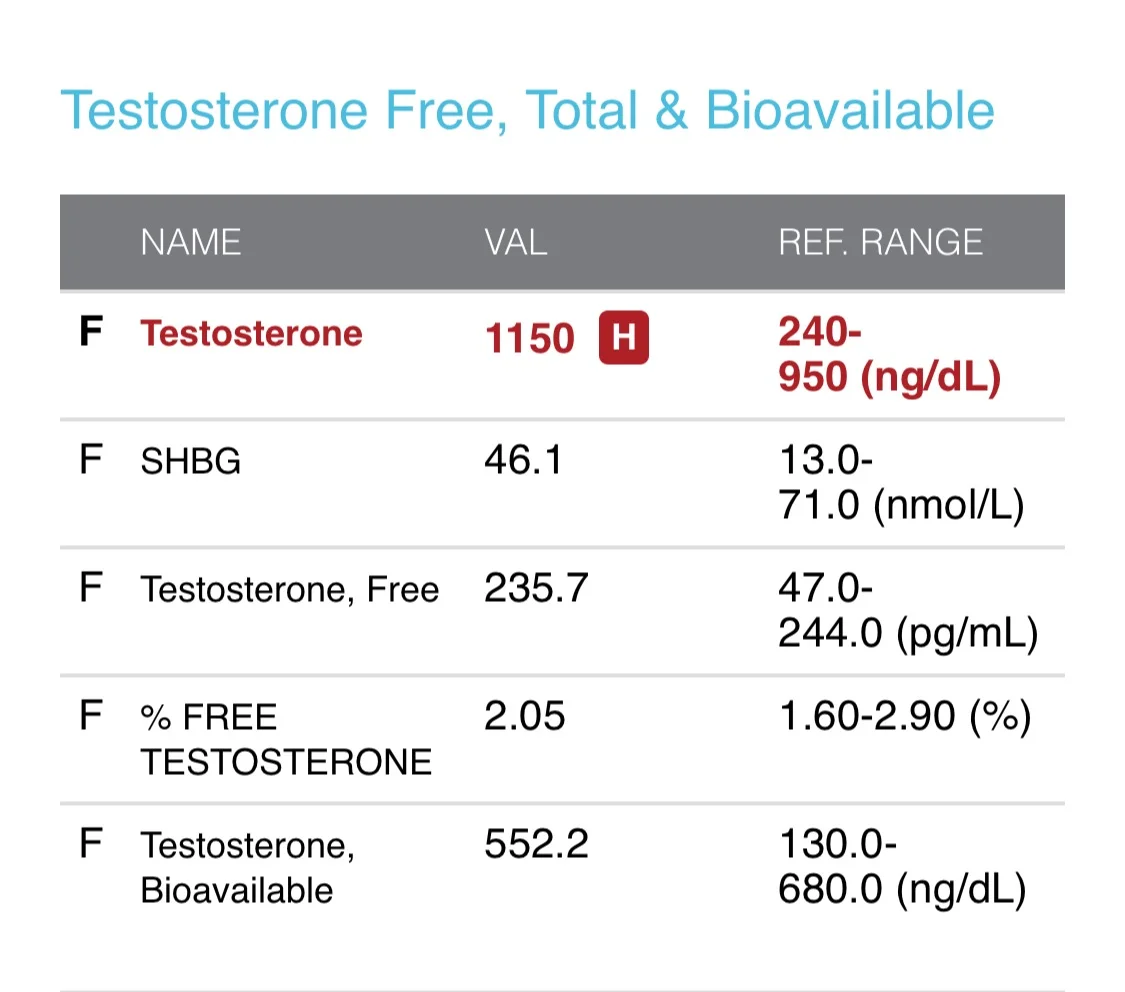Click the REF. RANGE column header
This screenshot has height=992, width=1125.
pyautogui.click(x=880, y=242)
